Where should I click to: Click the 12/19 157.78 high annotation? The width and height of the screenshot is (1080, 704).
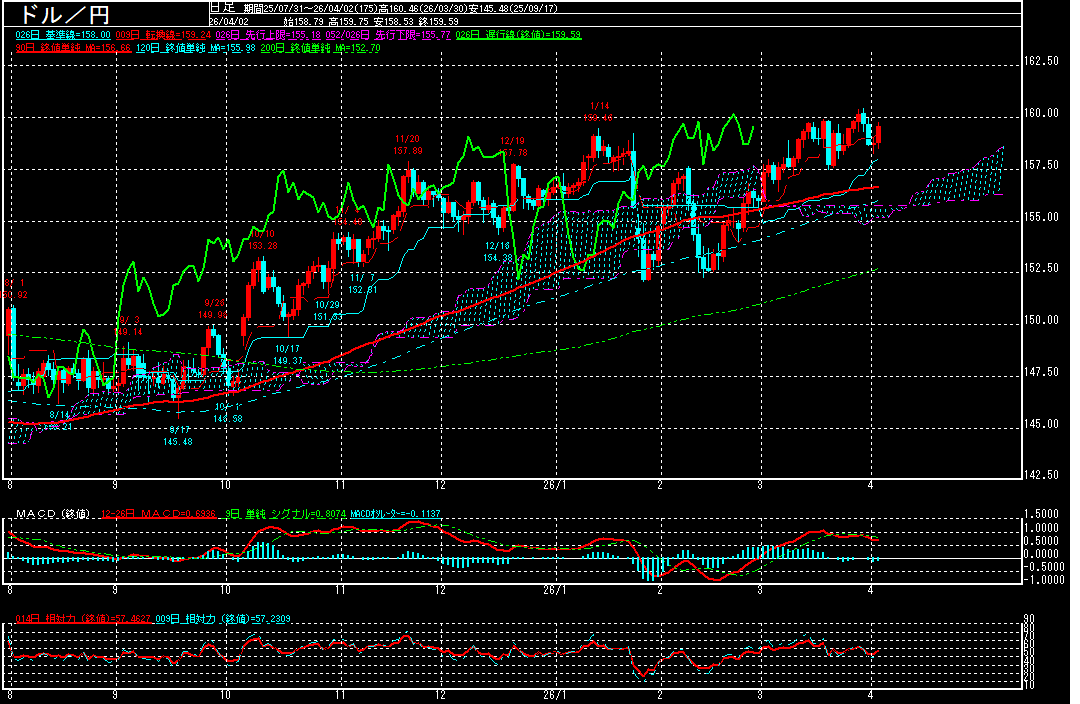[x=513, y=146]
